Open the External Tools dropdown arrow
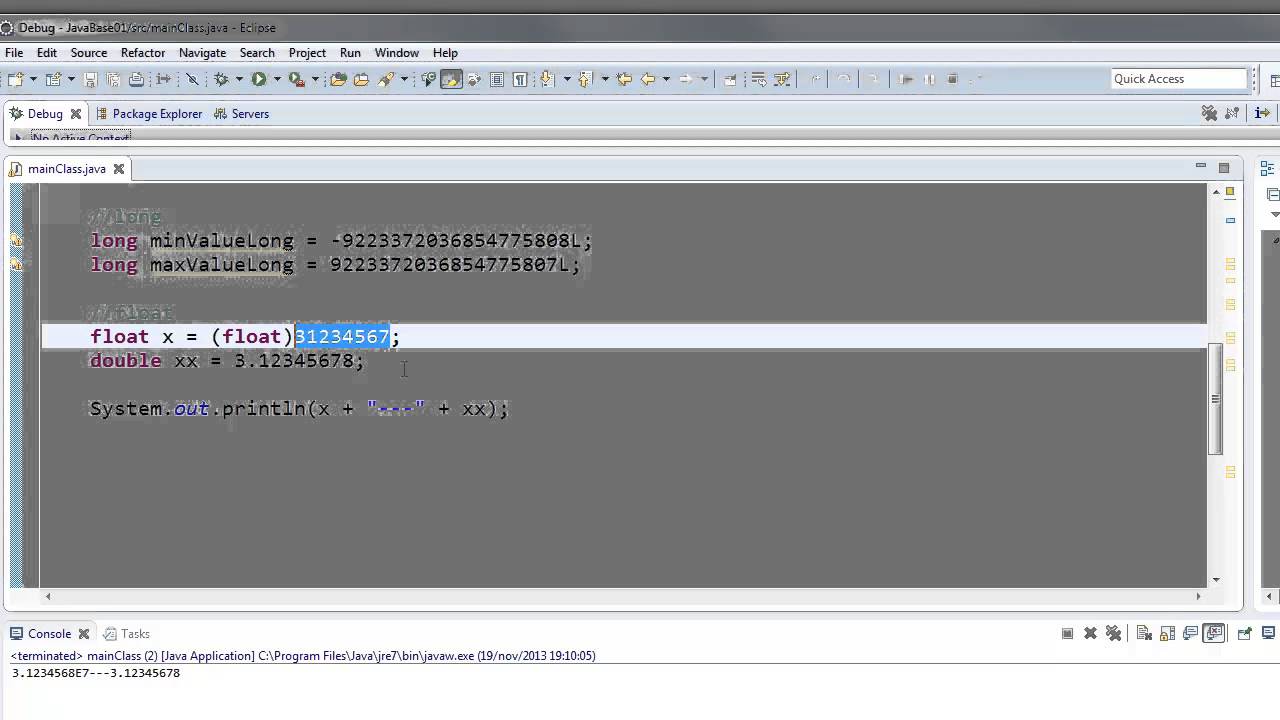1280x720 pixels. pos(315,79)
